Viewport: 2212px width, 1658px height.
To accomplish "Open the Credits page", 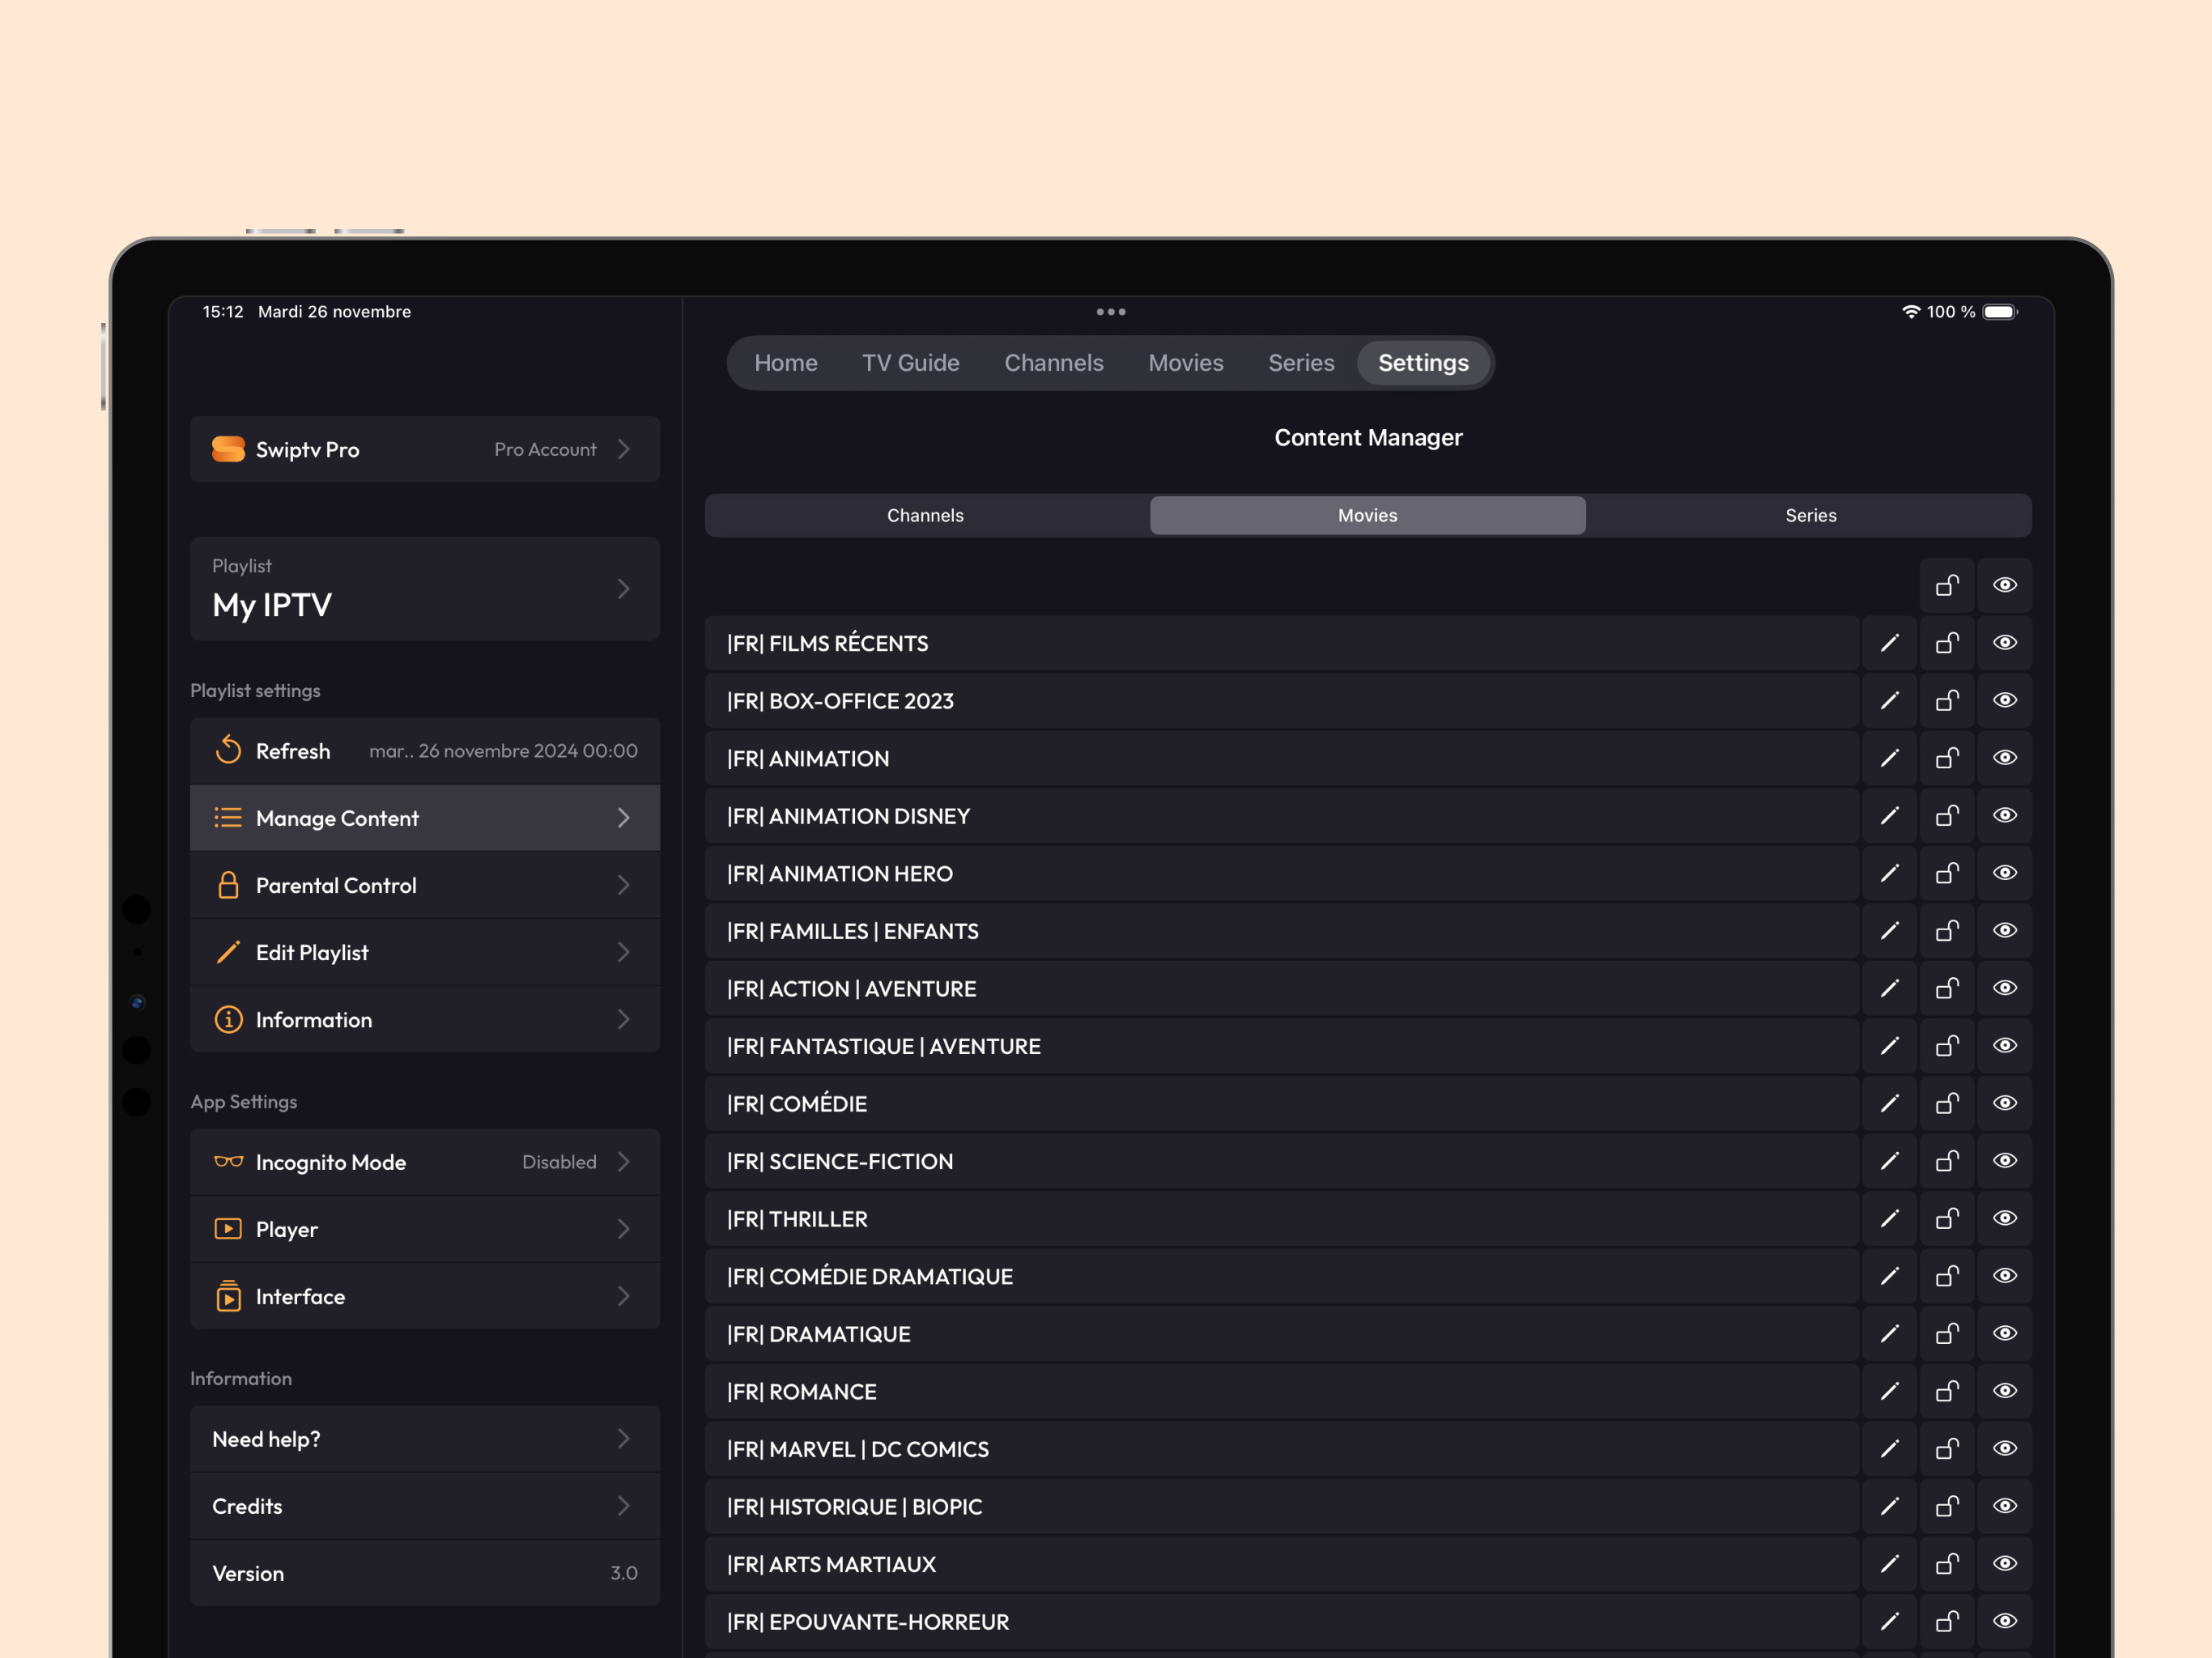I will (424, 1506).
